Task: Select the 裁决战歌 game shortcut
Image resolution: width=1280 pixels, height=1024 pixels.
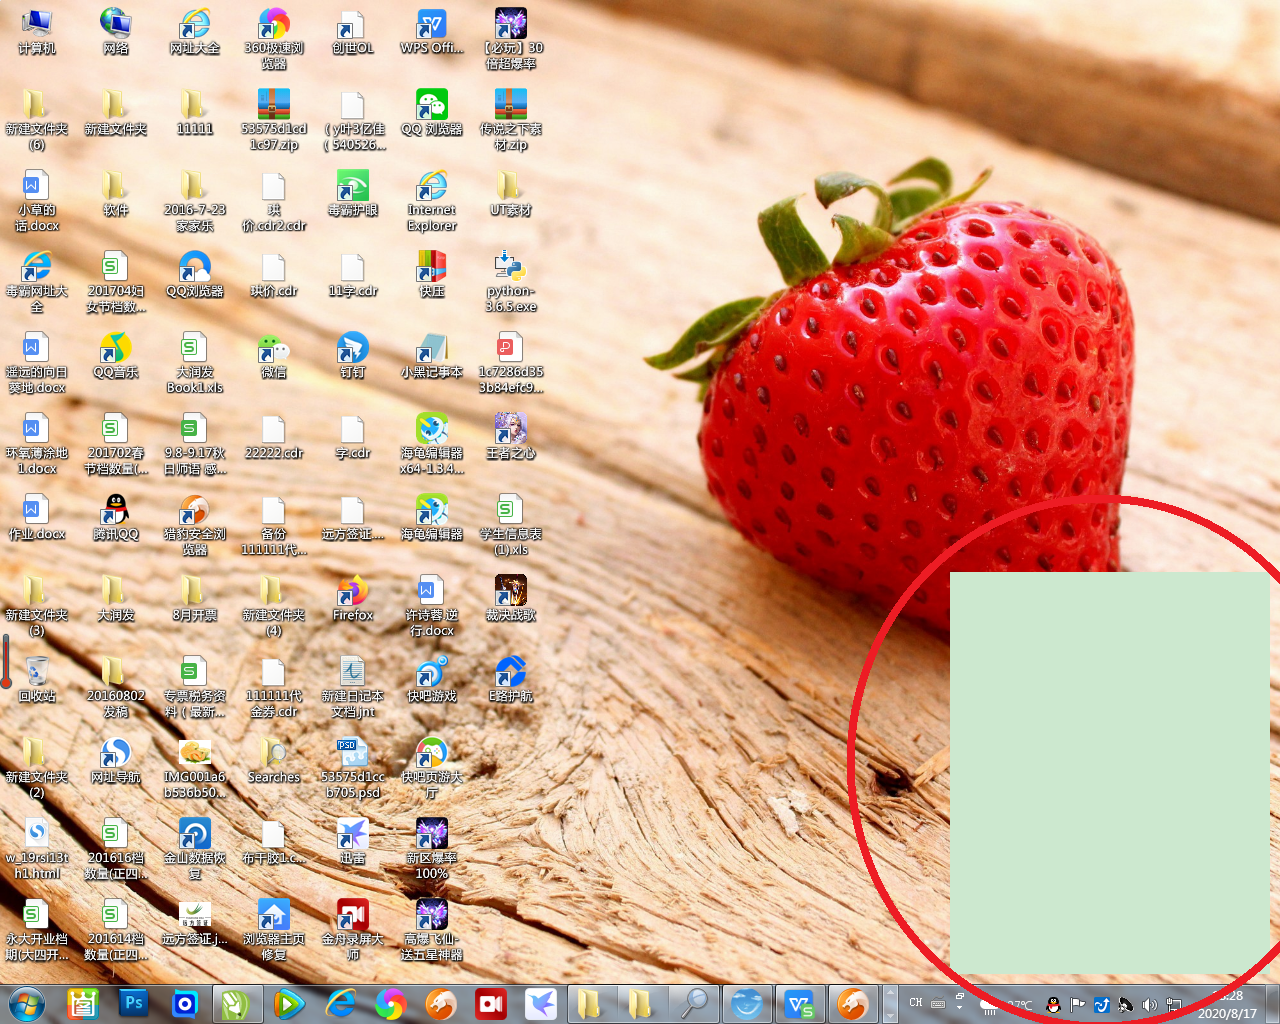Action: click(x=511, y=599)
